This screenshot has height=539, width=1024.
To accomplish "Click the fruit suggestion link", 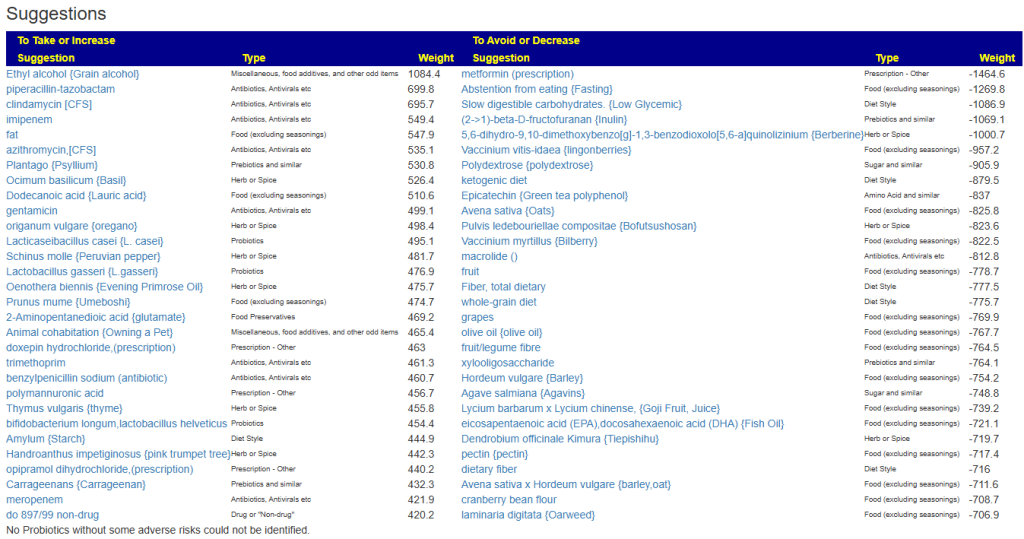I will pyautogui.click(x=470, y=271).
